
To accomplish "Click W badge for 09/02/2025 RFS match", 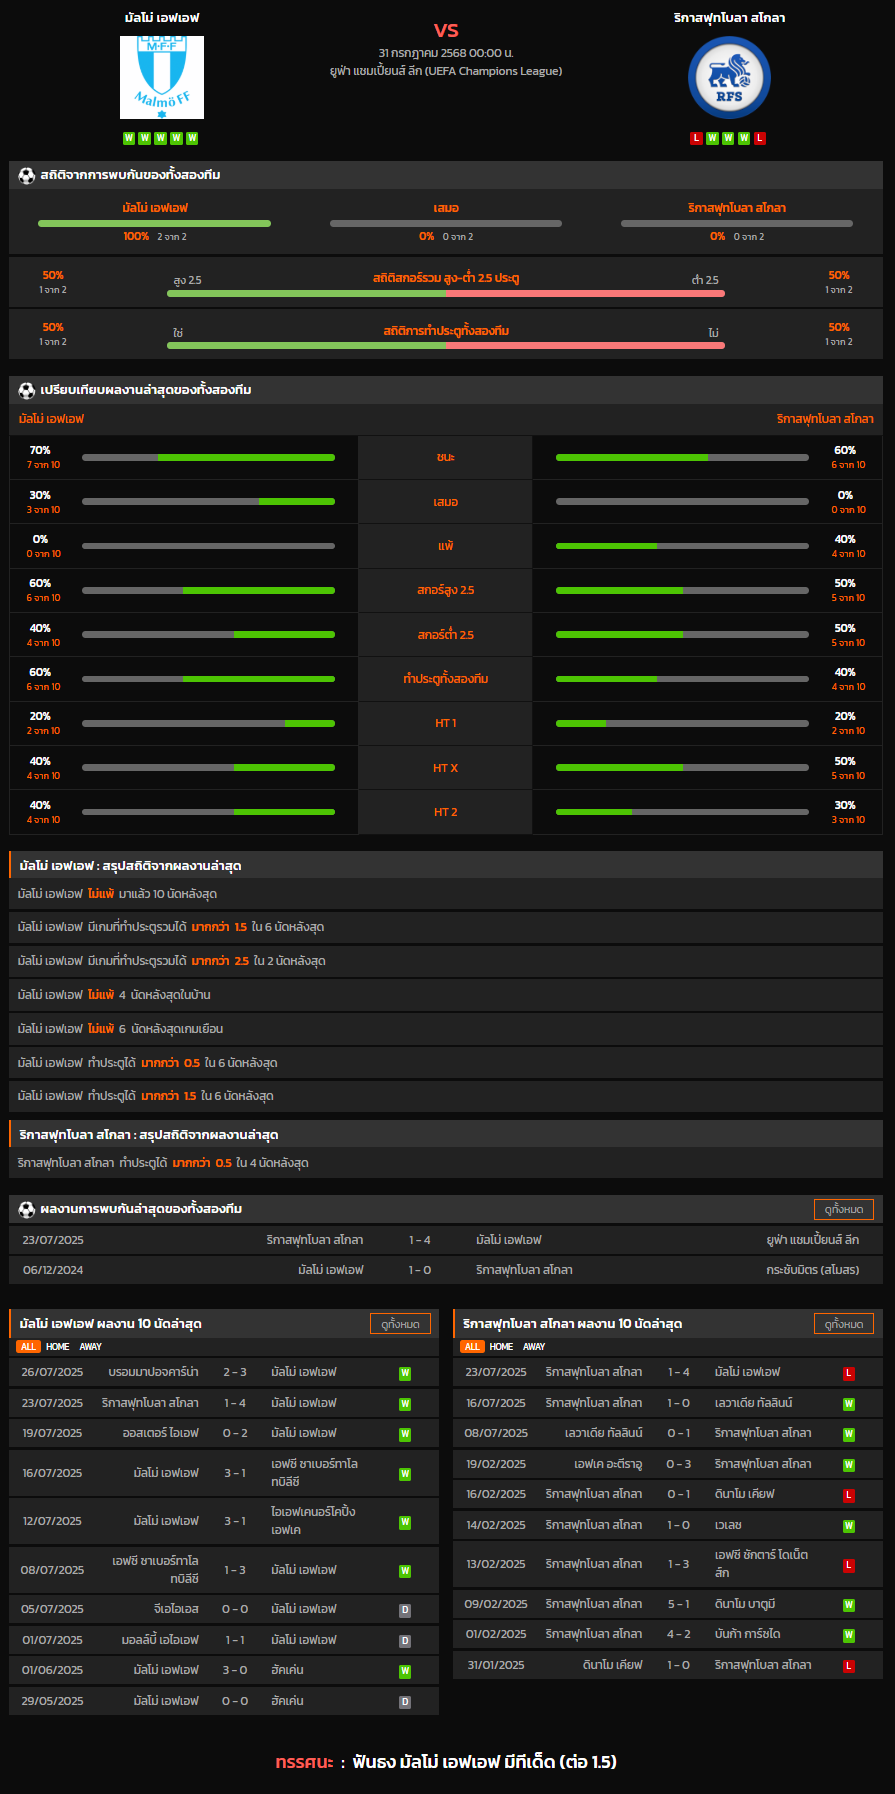I will (849, 1605).
